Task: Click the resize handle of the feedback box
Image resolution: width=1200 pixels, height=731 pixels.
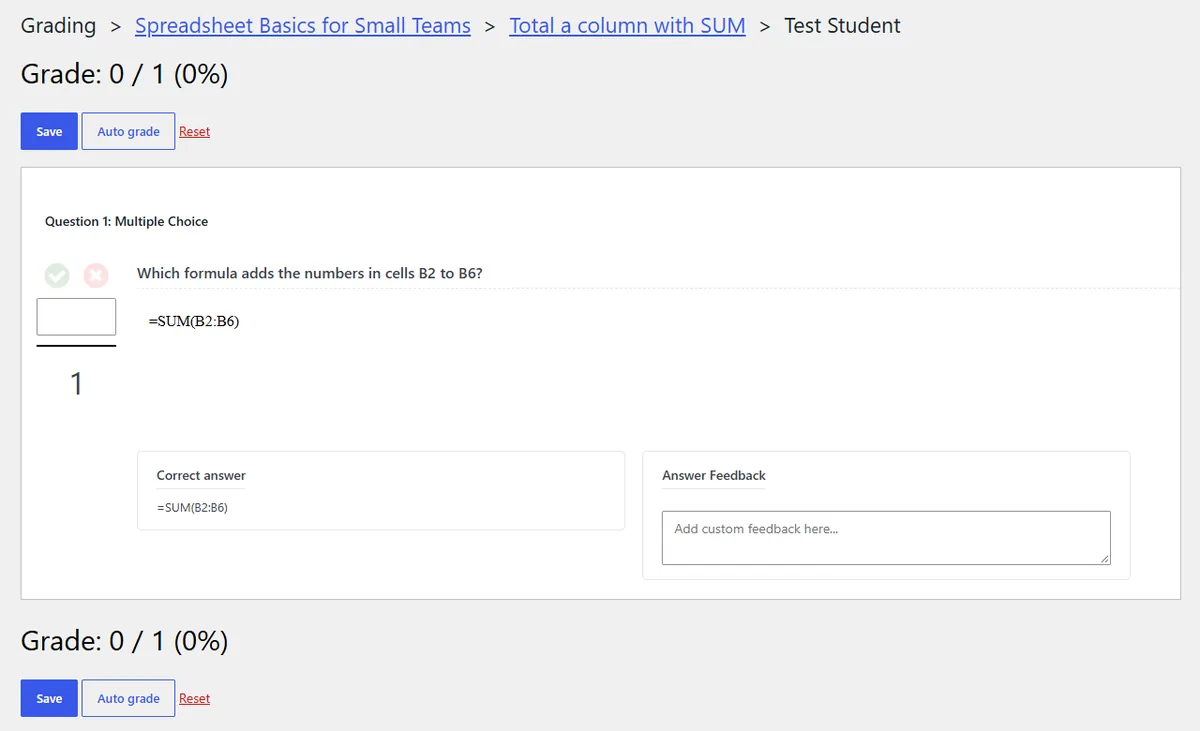Action: [1104, 558]
